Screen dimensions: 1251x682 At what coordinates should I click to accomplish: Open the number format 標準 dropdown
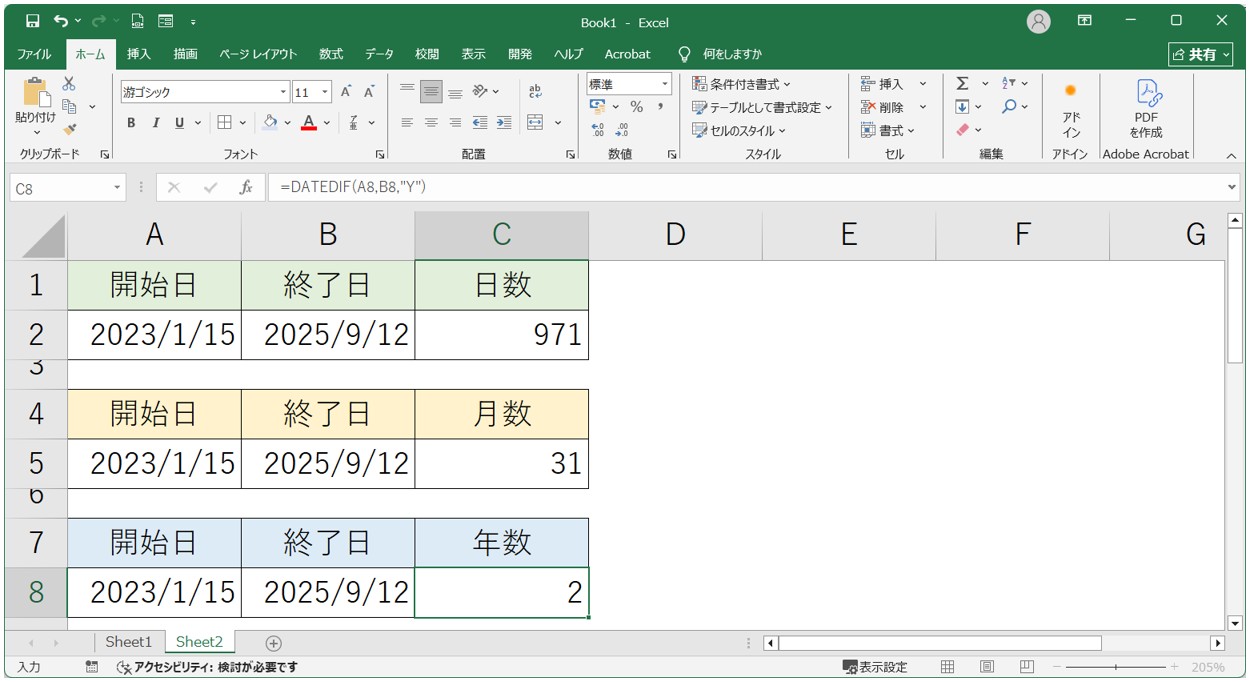point(663,85)
